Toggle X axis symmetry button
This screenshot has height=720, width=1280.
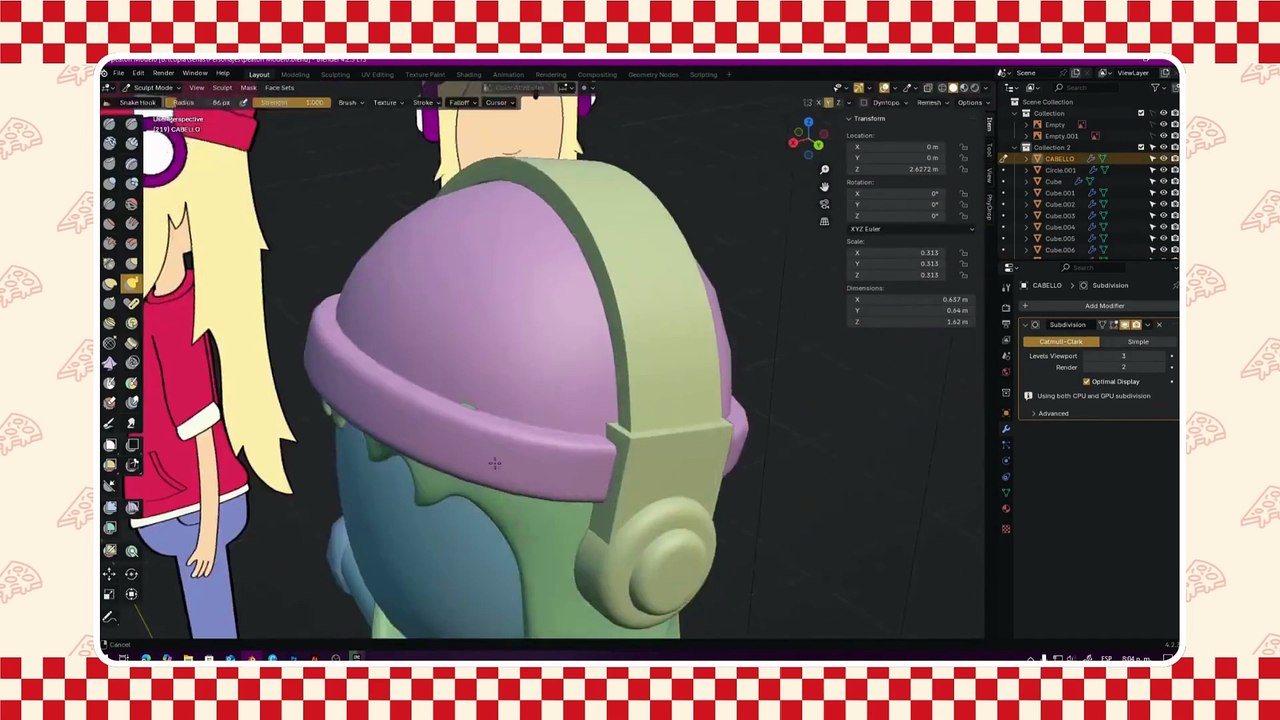pos(818,103)
